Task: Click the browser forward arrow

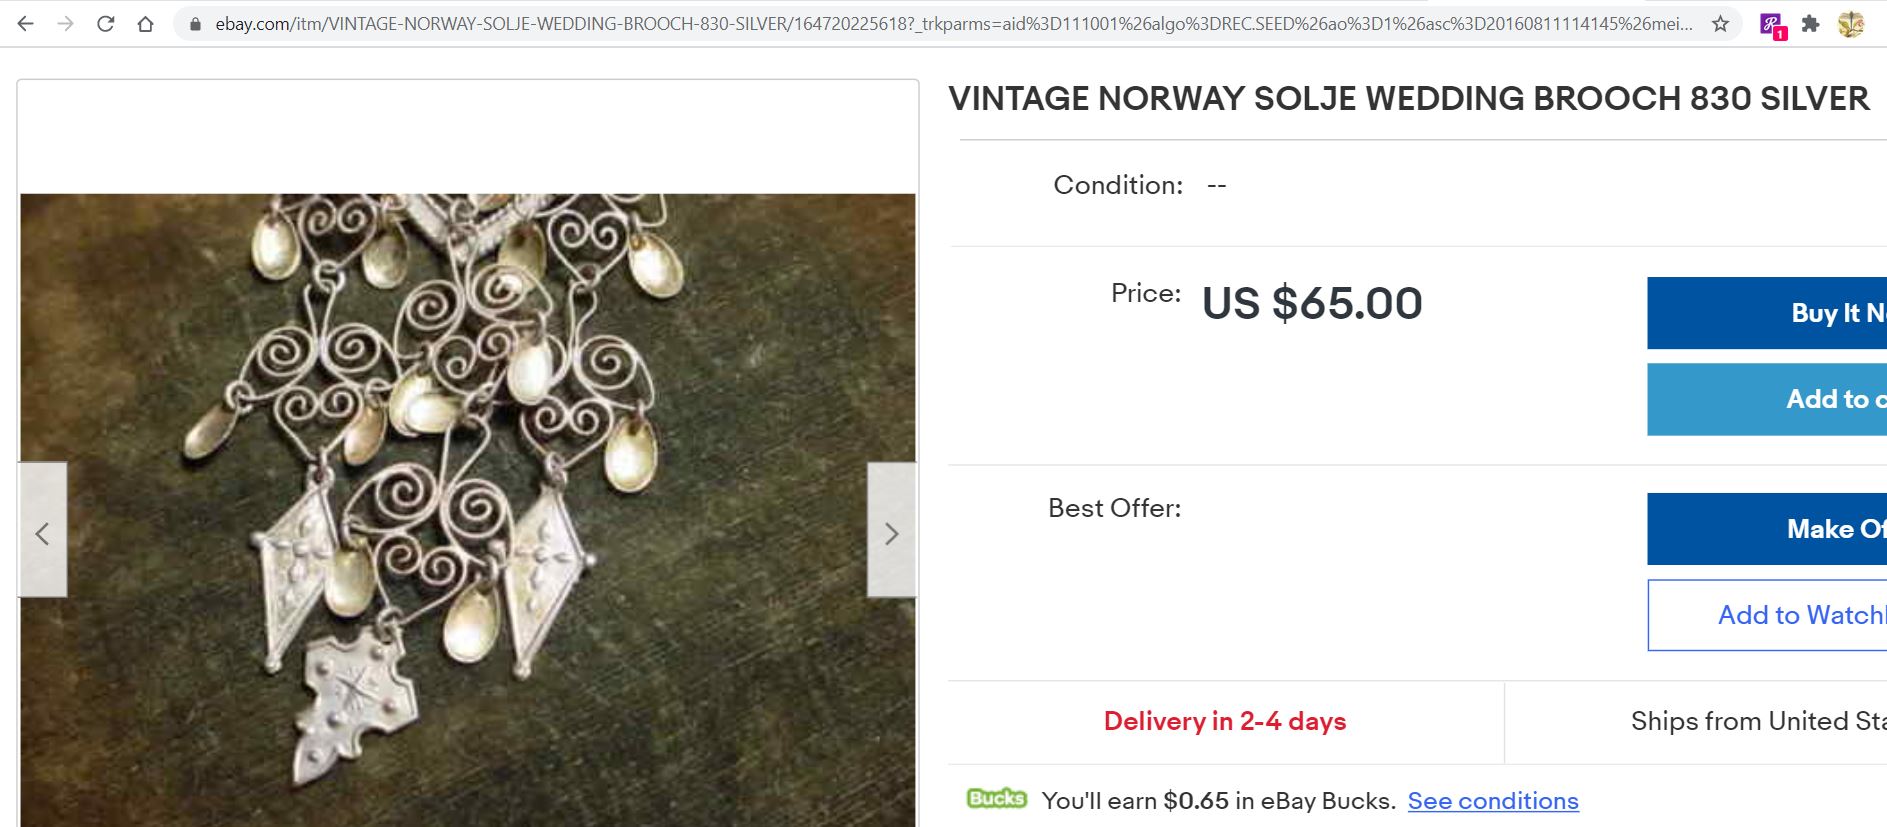Action: click(66, 24)
